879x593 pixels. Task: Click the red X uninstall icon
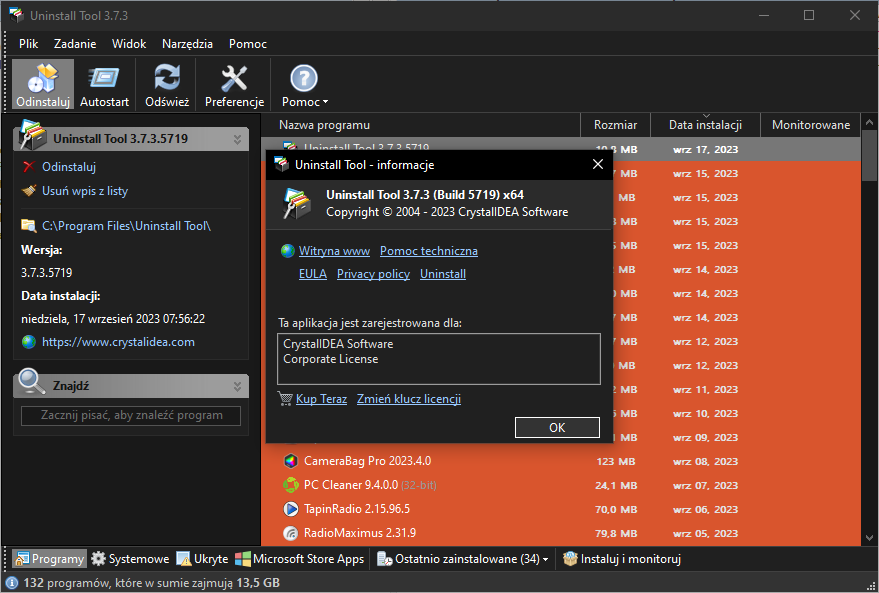pyautogui.click(x=29, y=167)
